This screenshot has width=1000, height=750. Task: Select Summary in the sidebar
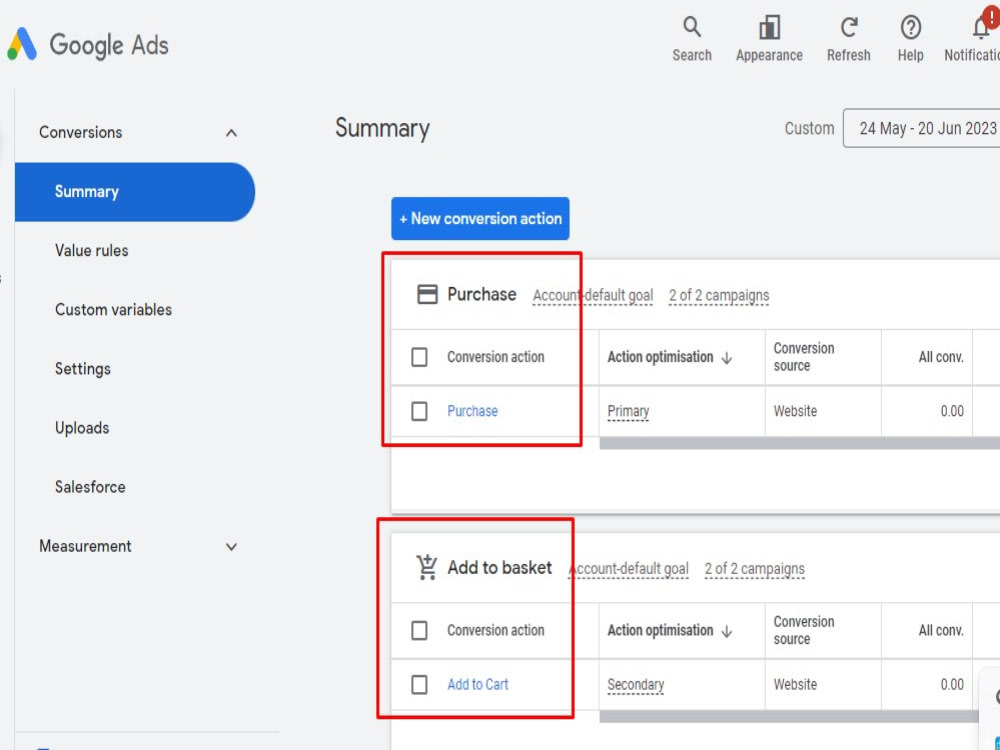click(x=135, y=192)
